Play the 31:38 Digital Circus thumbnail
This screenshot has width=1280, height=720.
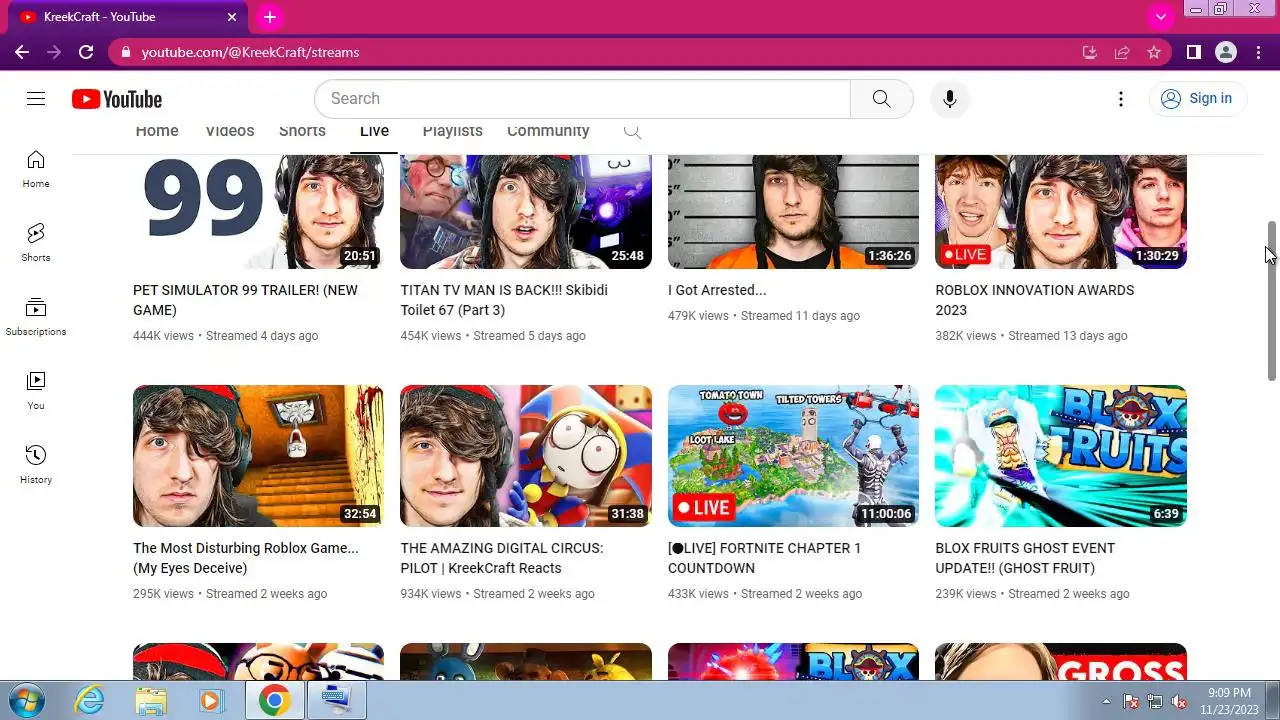(526, 456)
